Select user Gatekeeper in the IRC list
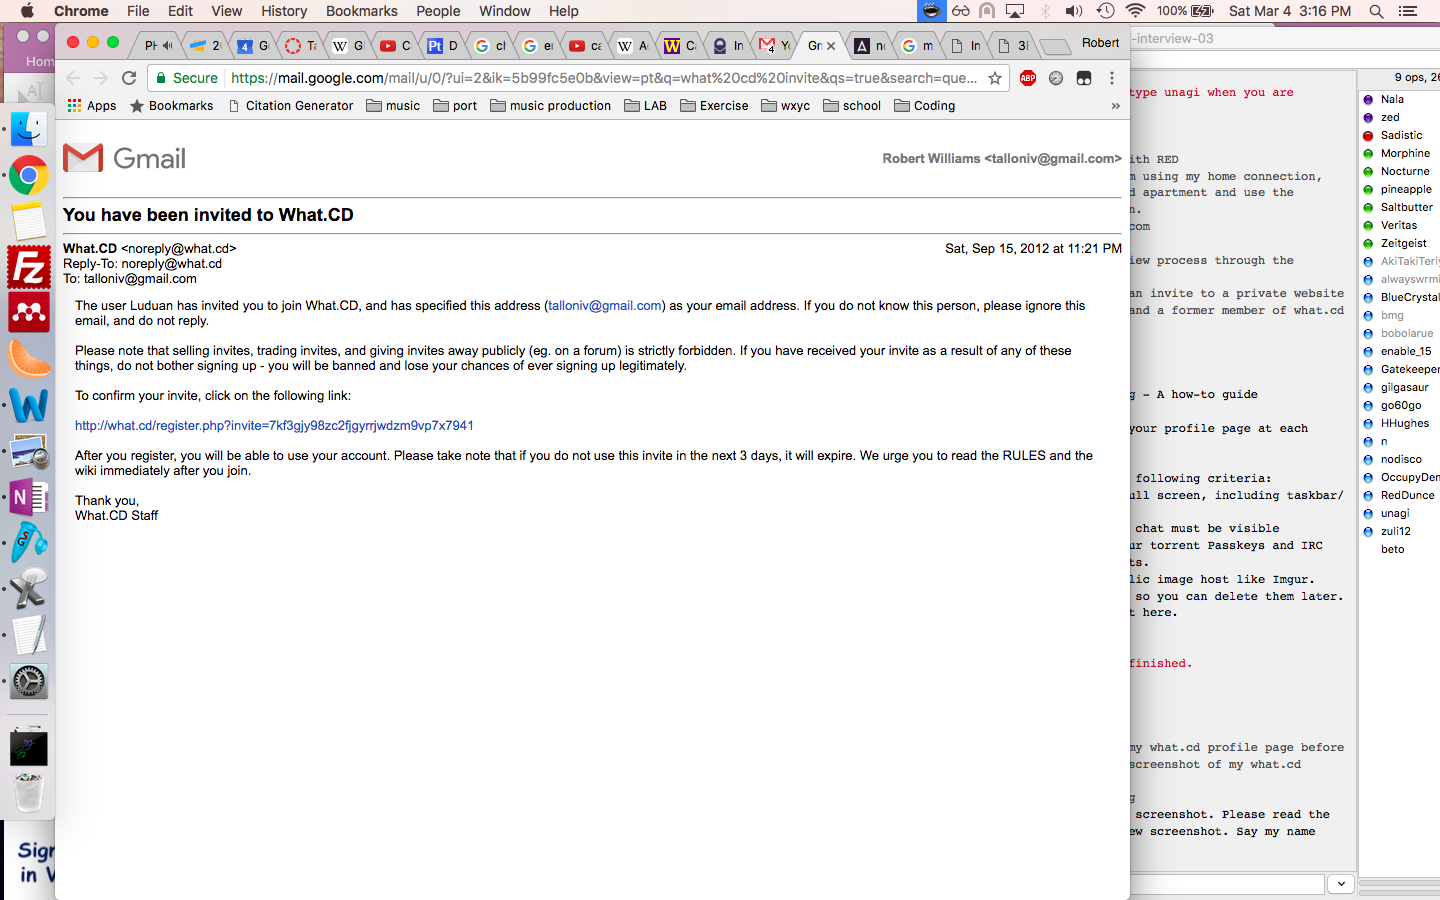Screen dimensions: 1440x900 [x=1409, y=370]
